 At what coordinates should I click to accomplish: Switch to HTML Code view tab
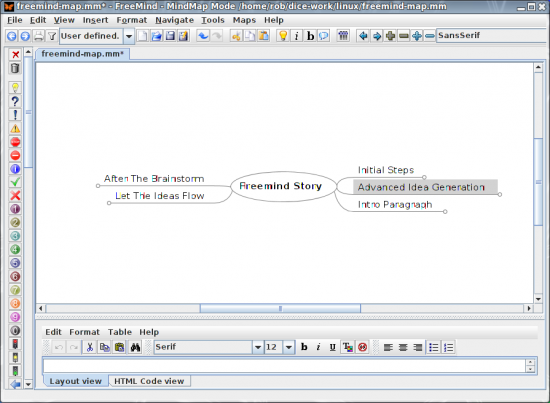(x=149, y=381)
